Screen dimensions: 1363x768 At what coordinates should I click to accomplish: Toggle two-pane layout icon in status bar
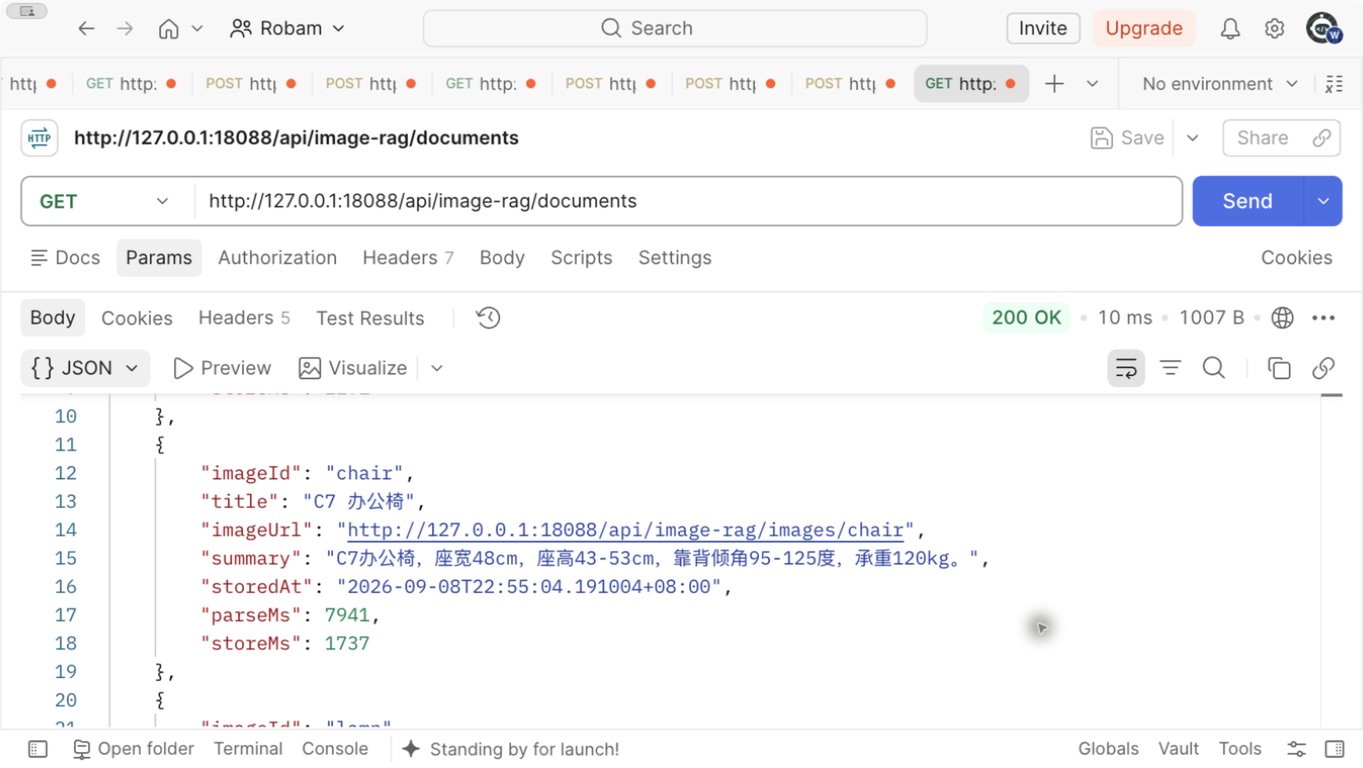click(1334, 749)
